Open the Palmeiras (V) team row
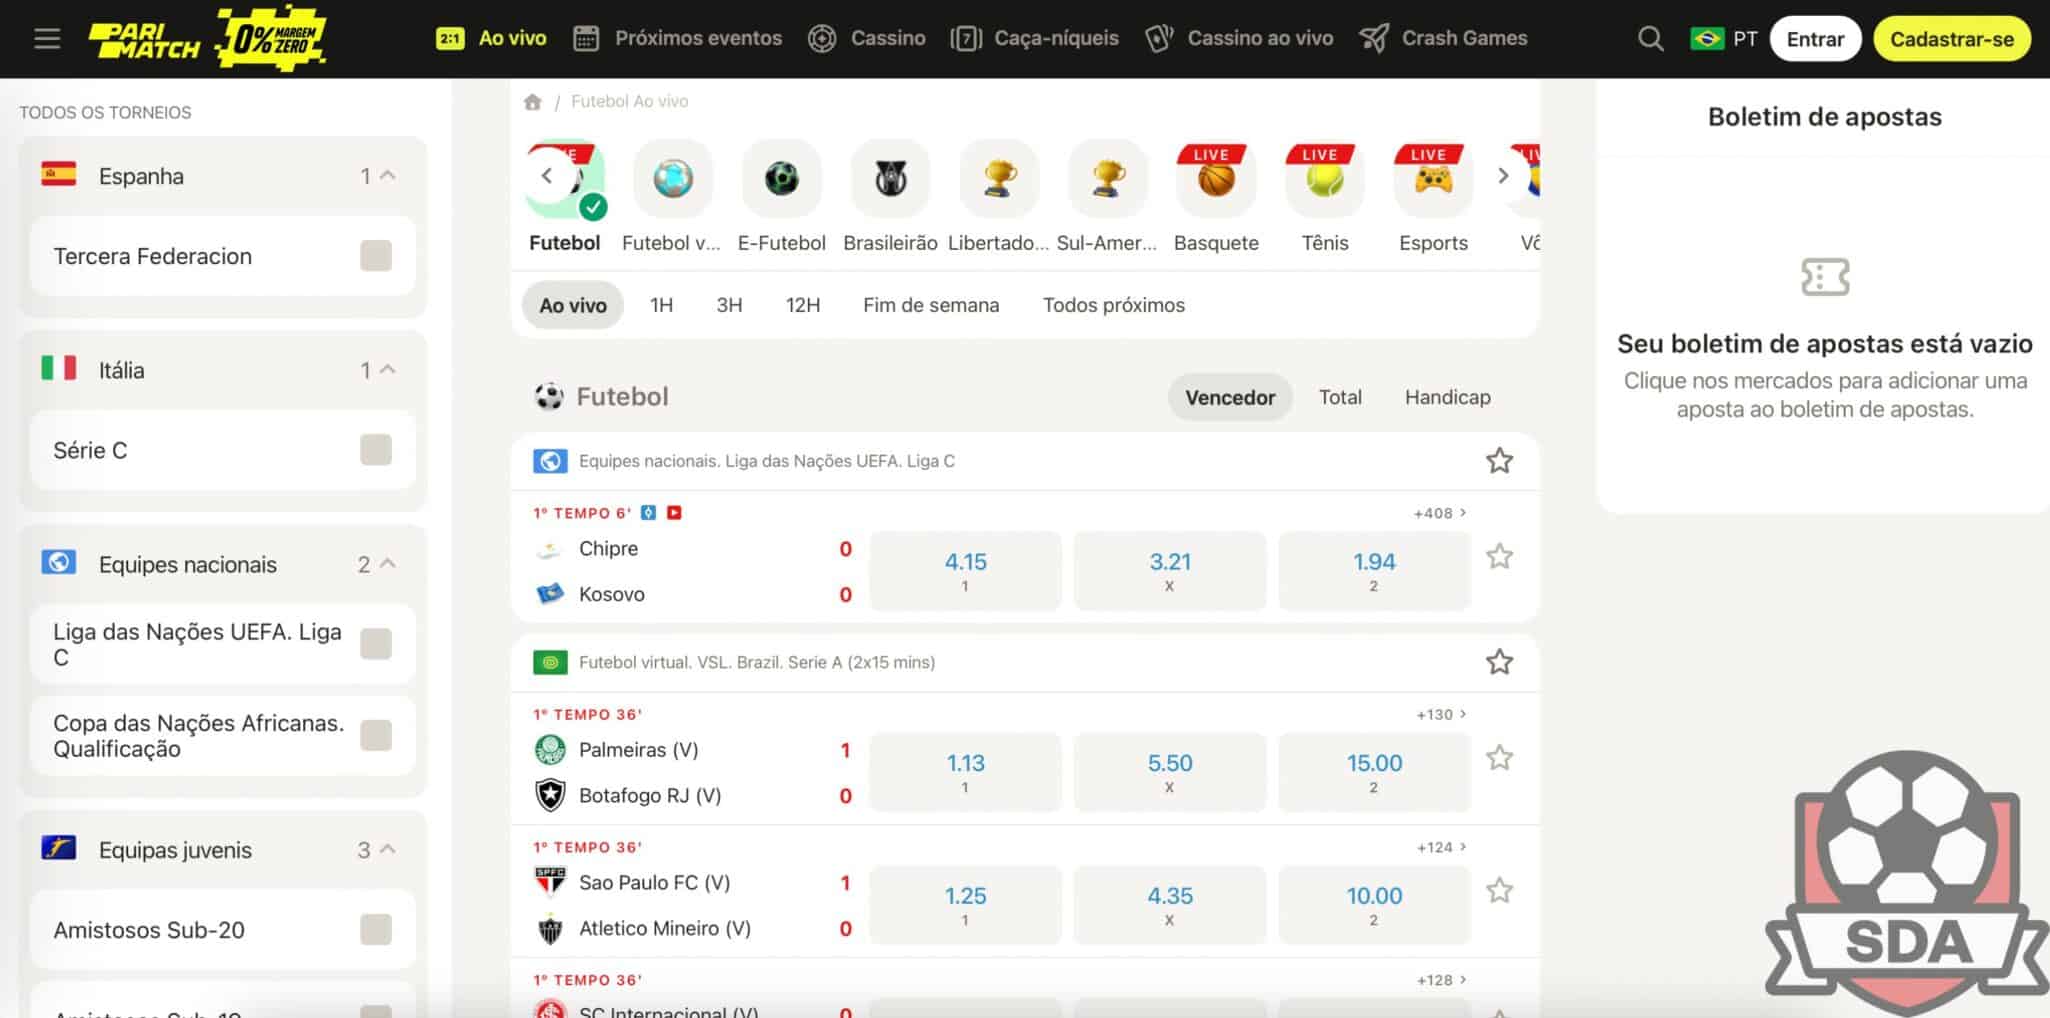Screen dimensions: 2050x1018 tap(692, 750)
